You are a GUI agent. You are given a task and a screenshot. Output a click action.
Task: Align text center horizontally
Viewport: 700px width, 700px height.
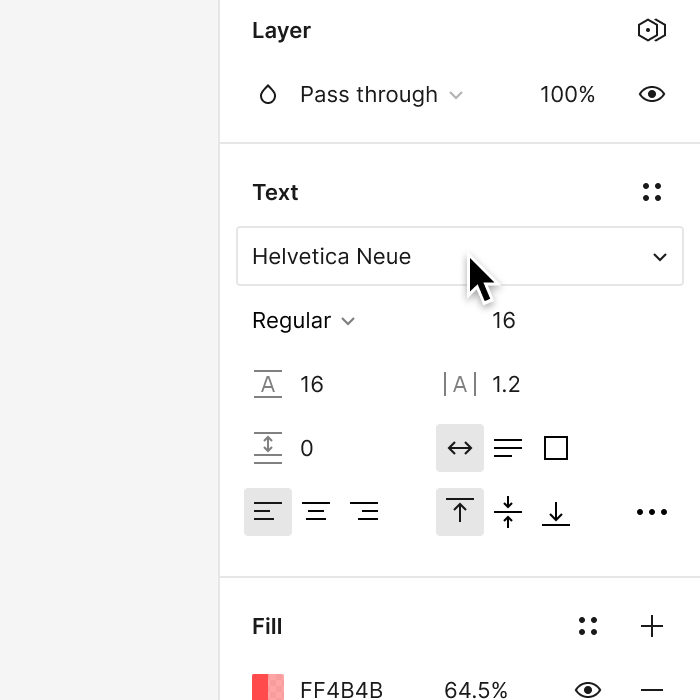point(316,512)
